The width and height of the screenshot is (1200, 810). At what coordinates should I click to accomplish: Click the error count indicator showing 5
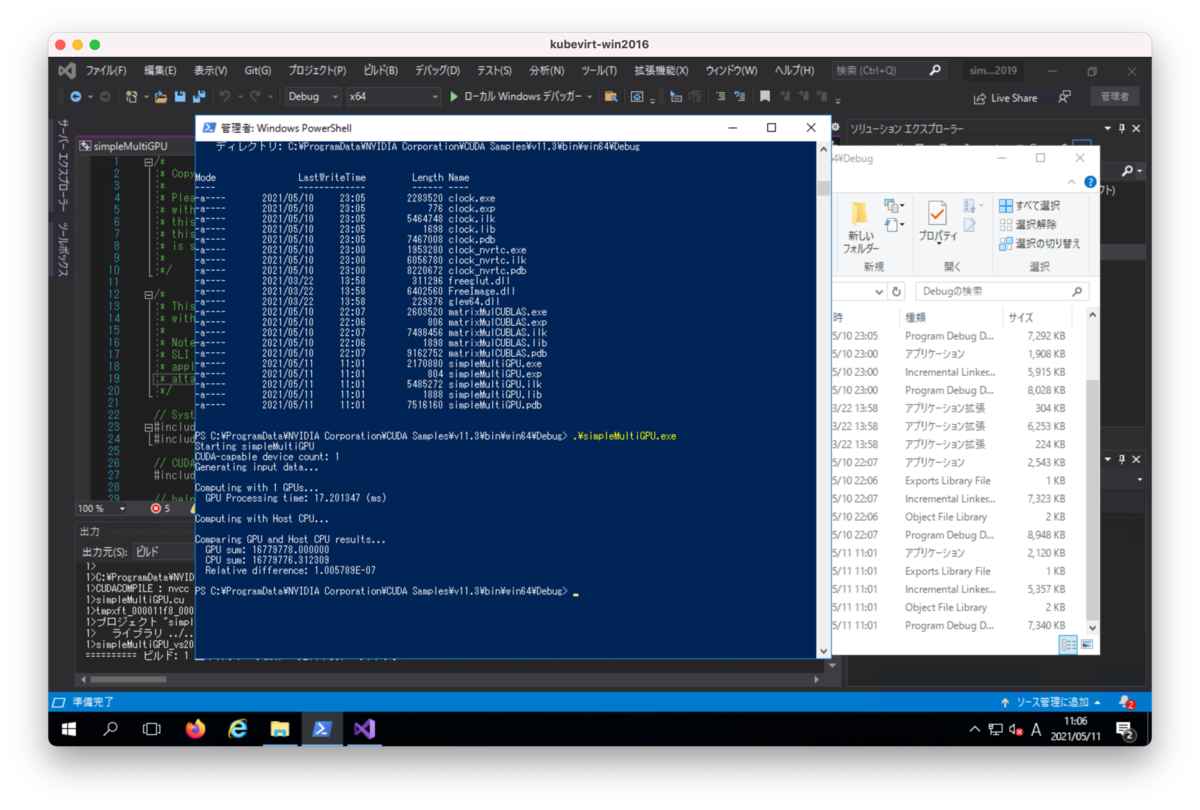[x=160, y=508]
